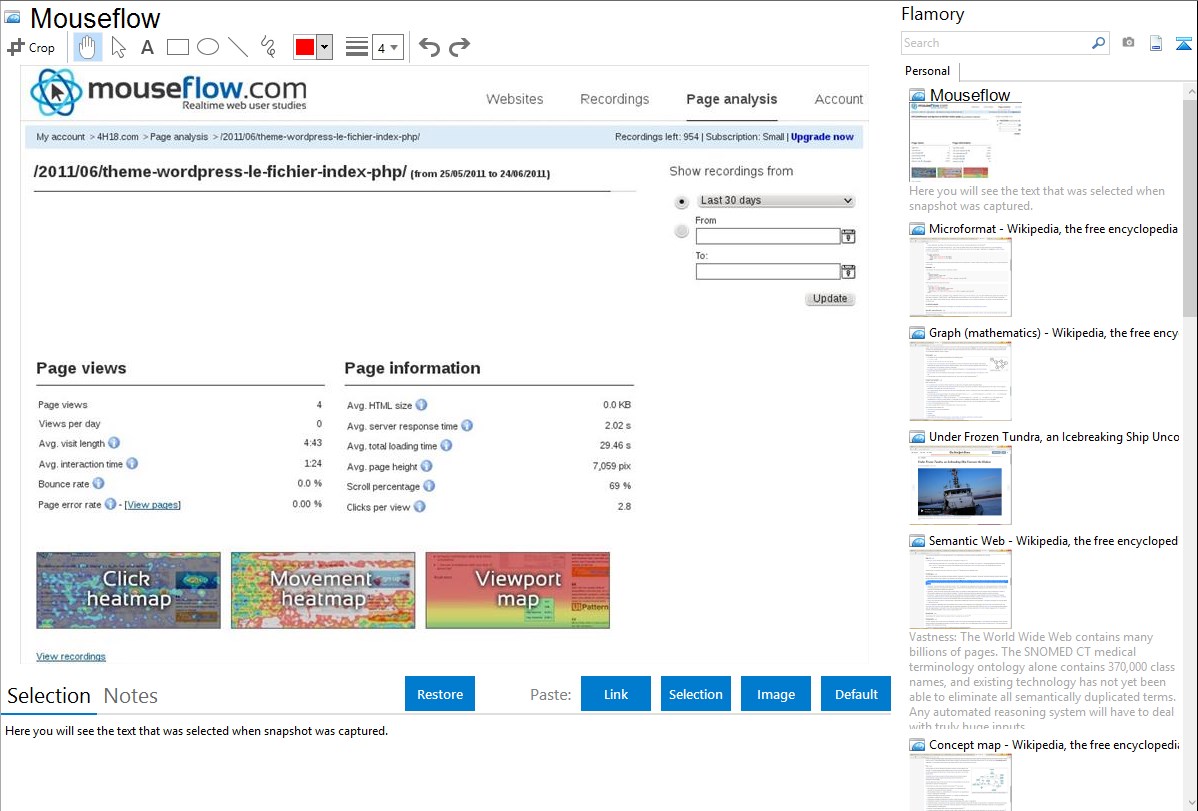Switch to the Notes tab
Image resolution: width=1198 pixels, height=811 pixels.
point(131,696)
